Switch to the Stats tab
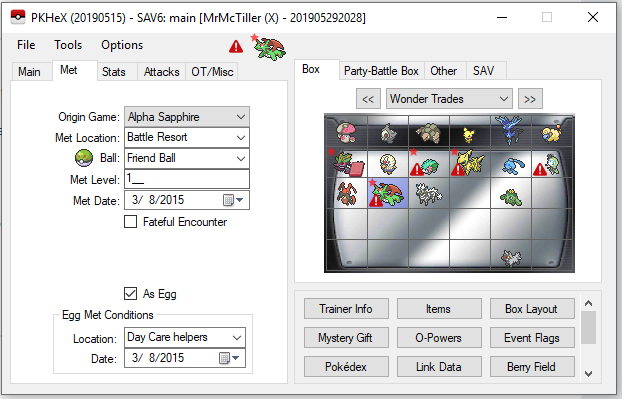The height and width of the screenshot is (399, 622). tap(114, 72)
